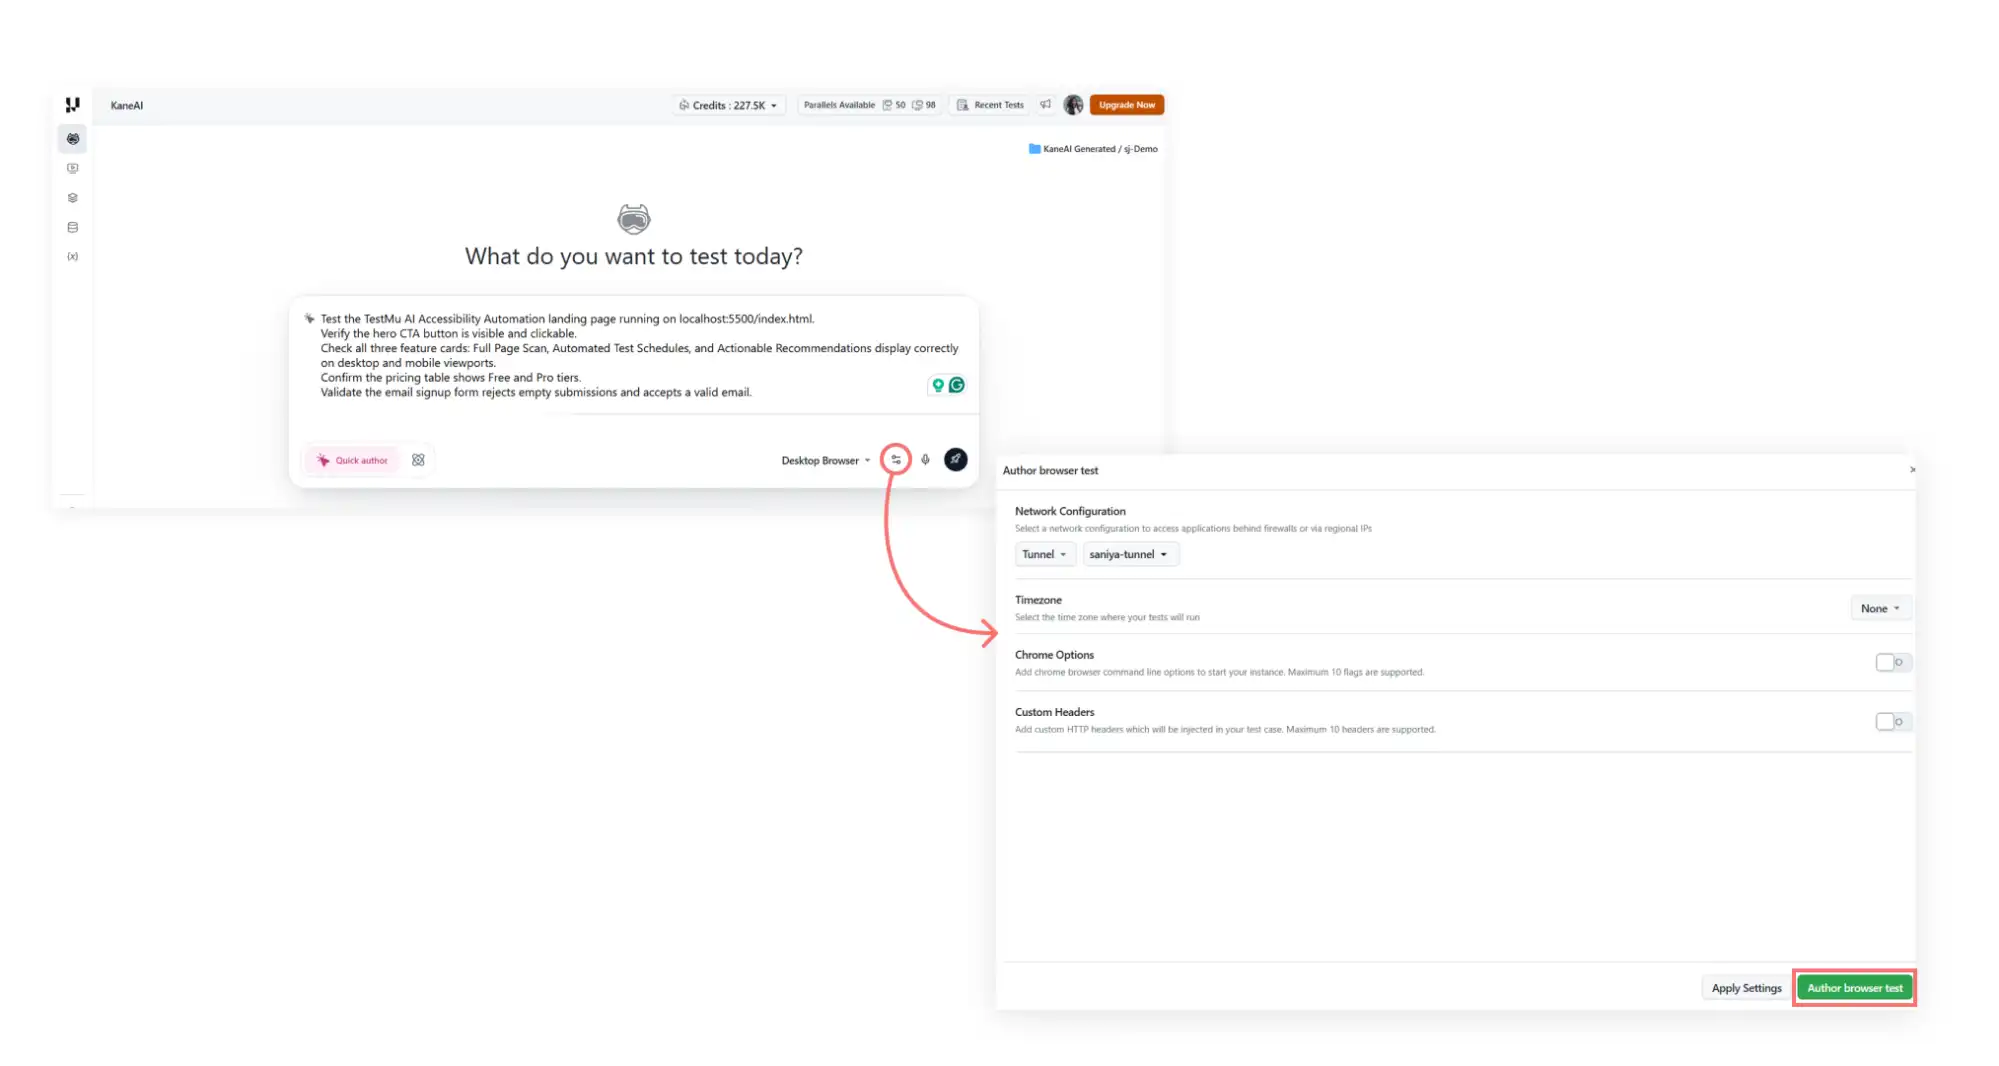Open the saniya-tunnel dropdown
Screen dimensions: 1999x1066
coord(1130,554)
